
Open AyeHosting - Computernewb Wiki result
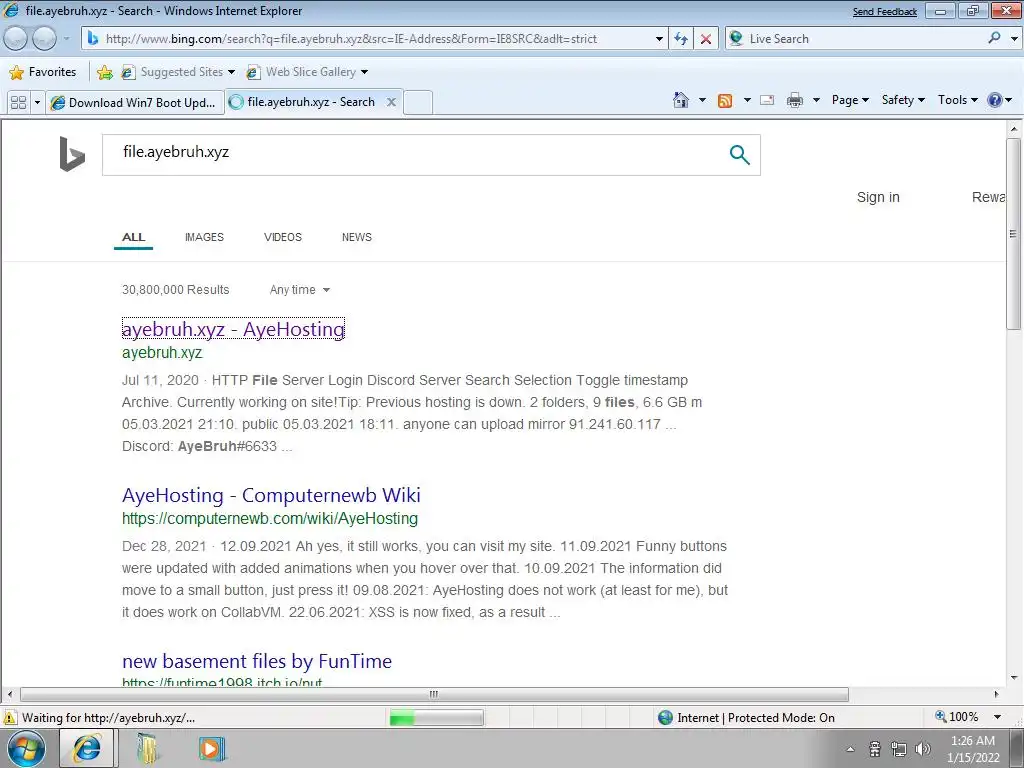[x=271, y=495]
